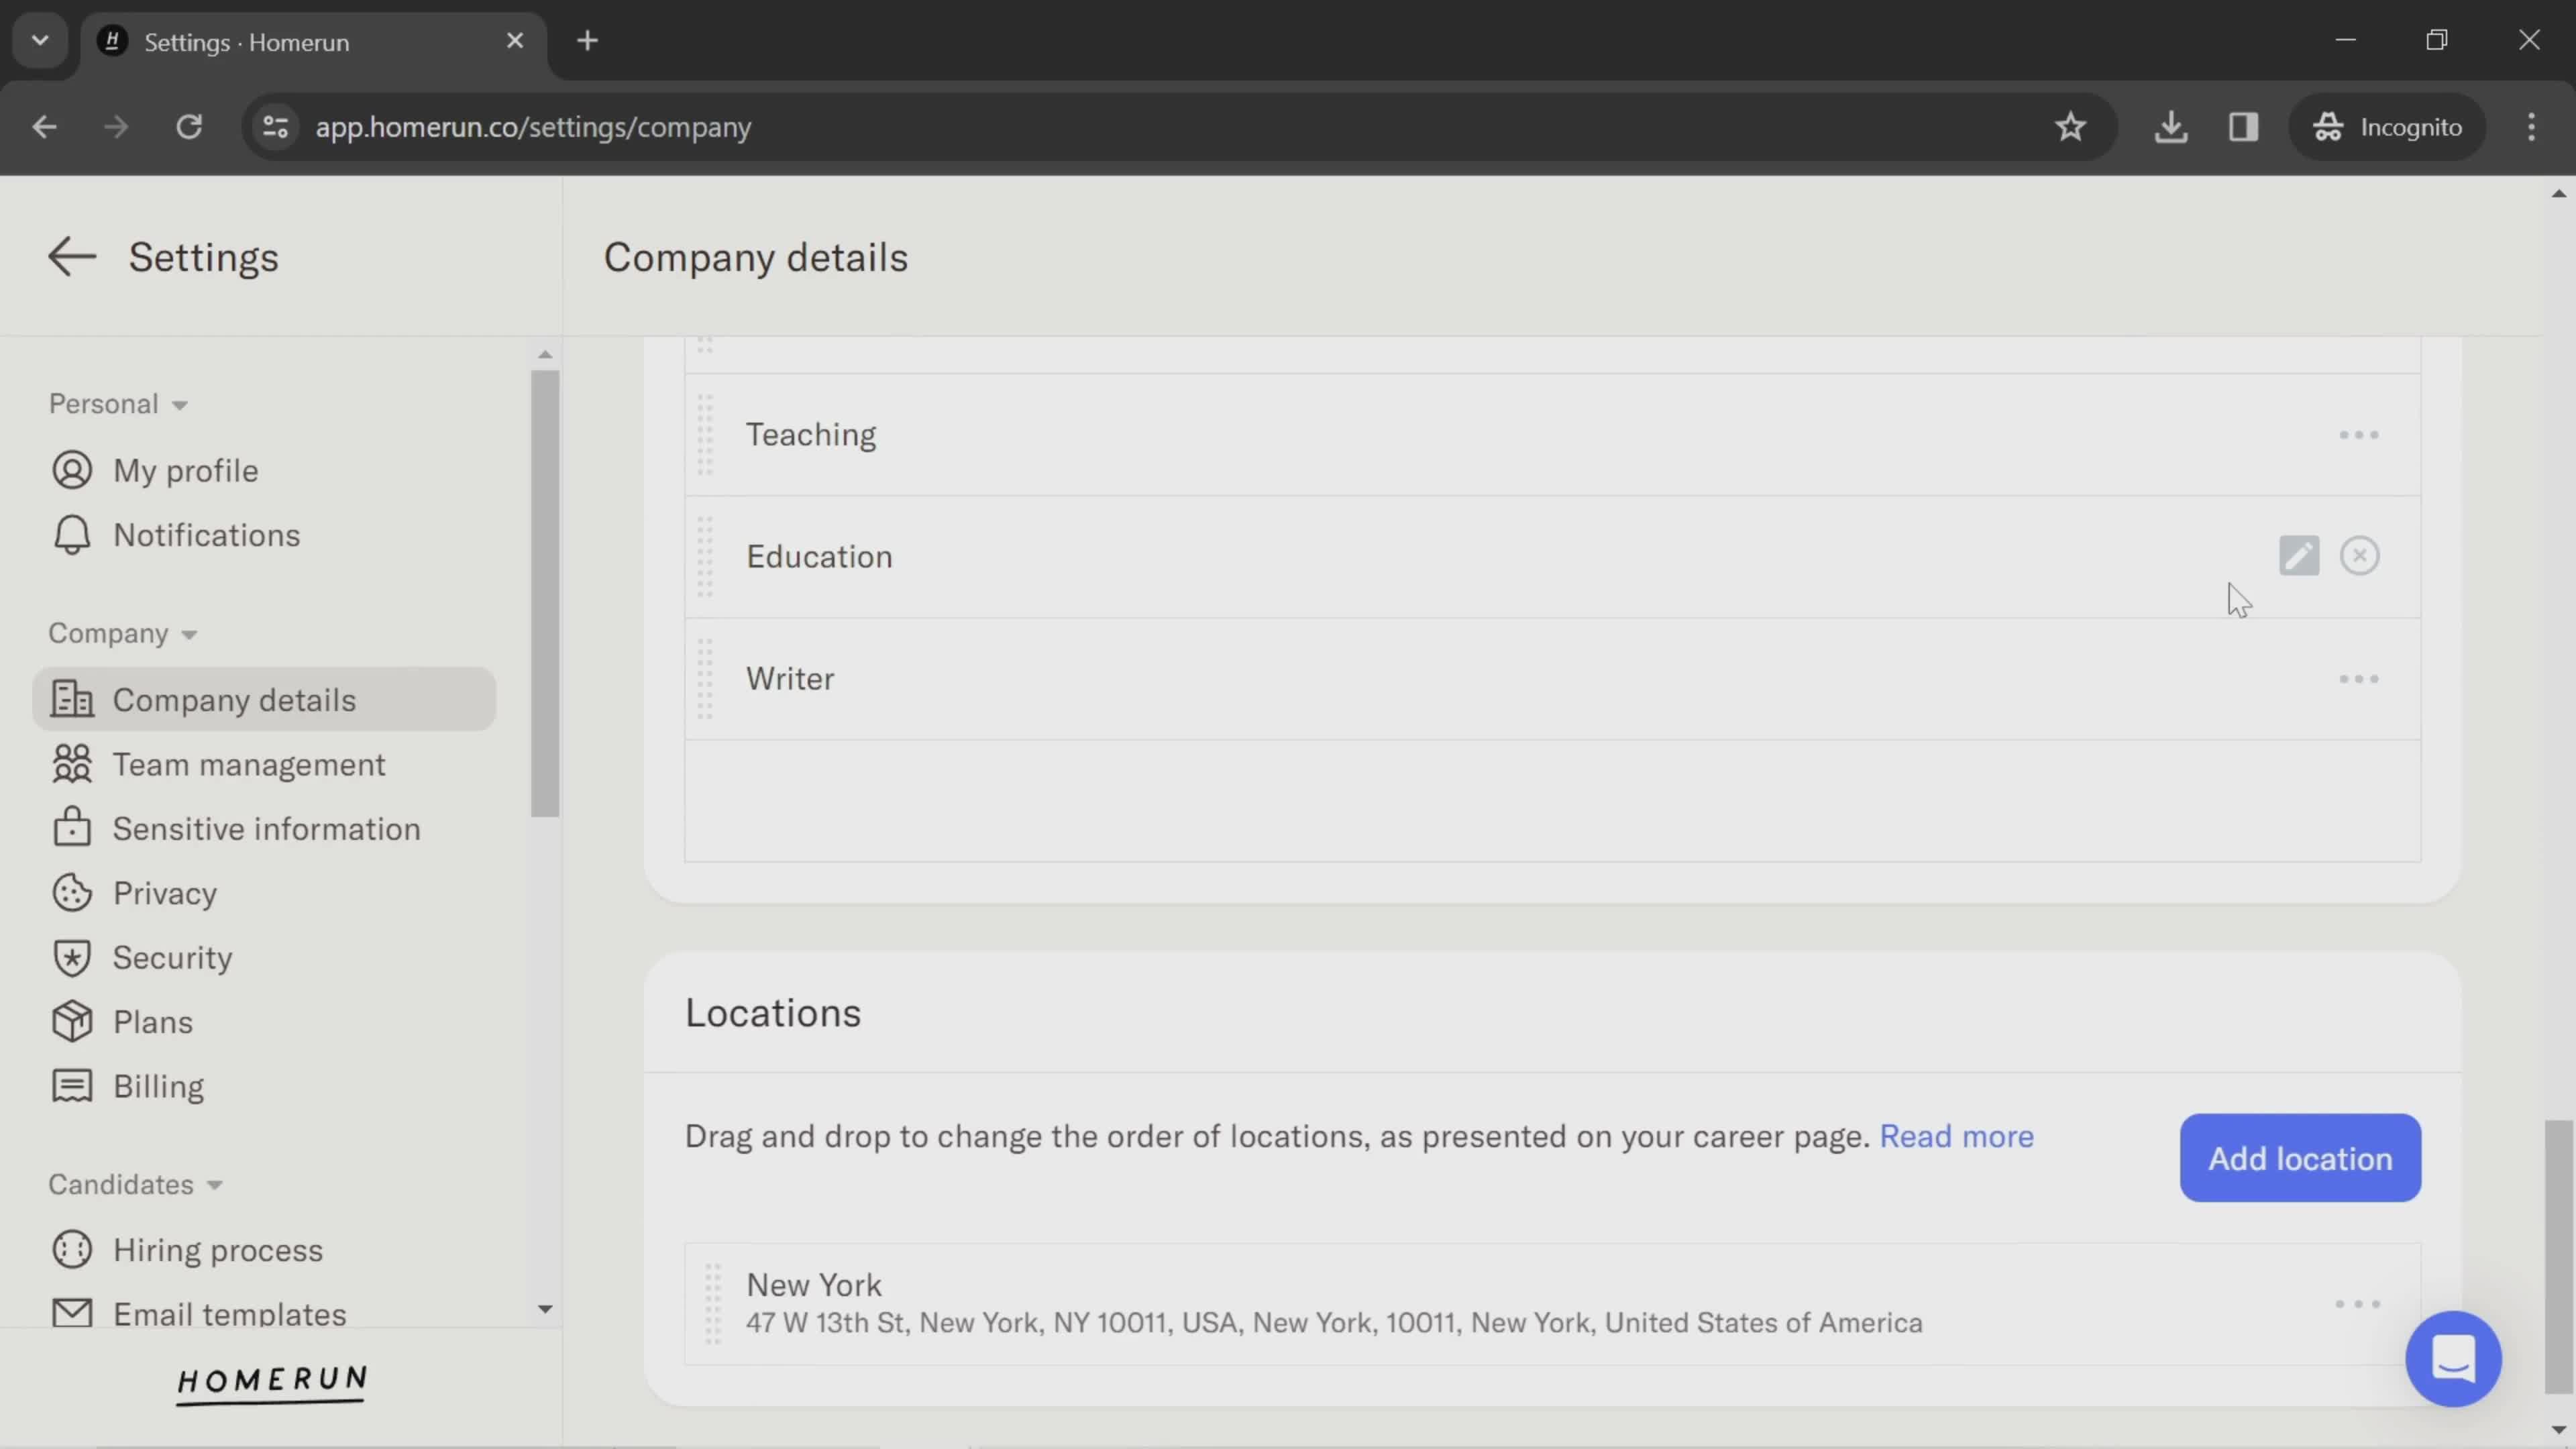The image size is (2576, 1449).
Task: Delete the Education department with X icon
Action: [2360, 556]
